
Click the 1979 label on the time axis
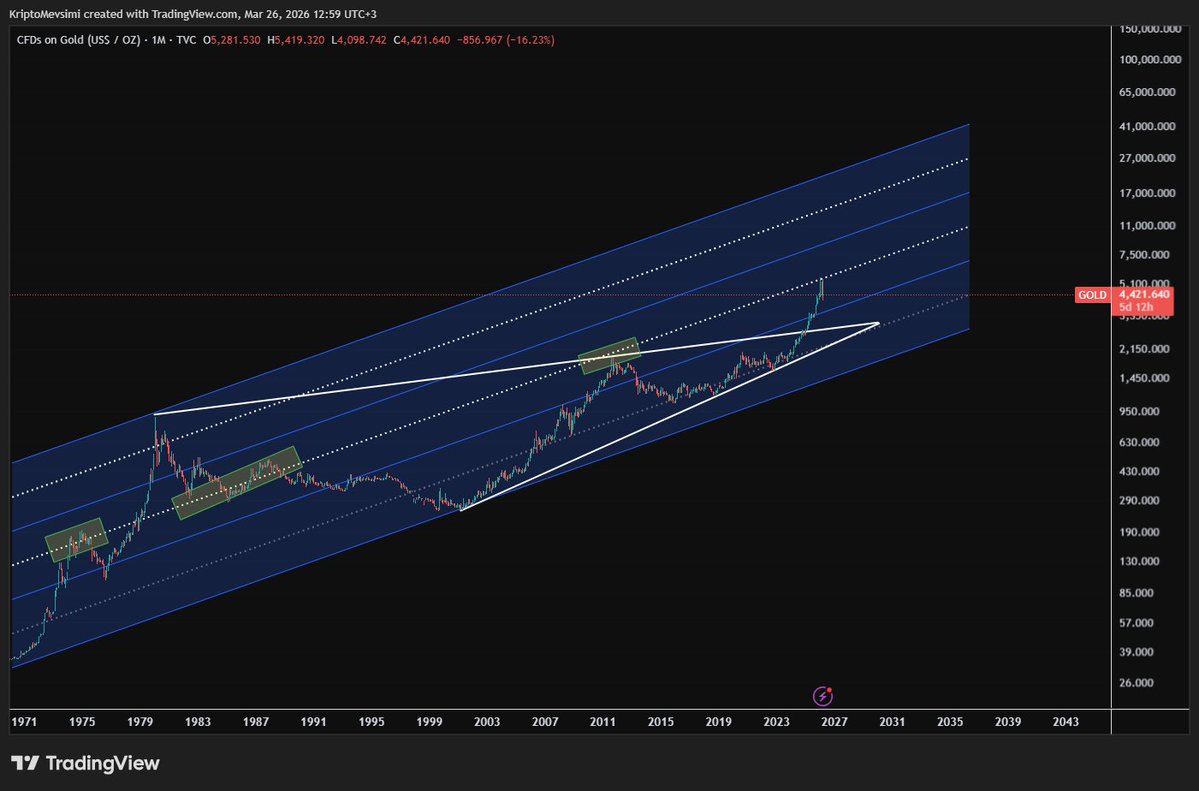point(140,721)
